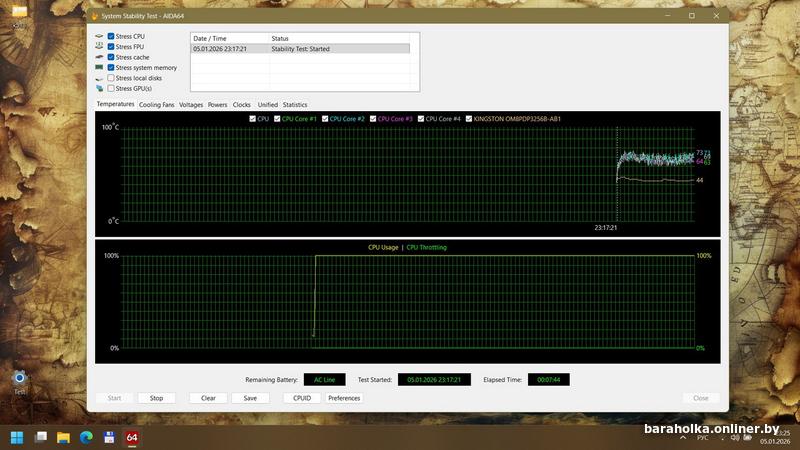Screen dimensions: 800x450
Task: Open the Statistics tab
Action: click(295, 105)
